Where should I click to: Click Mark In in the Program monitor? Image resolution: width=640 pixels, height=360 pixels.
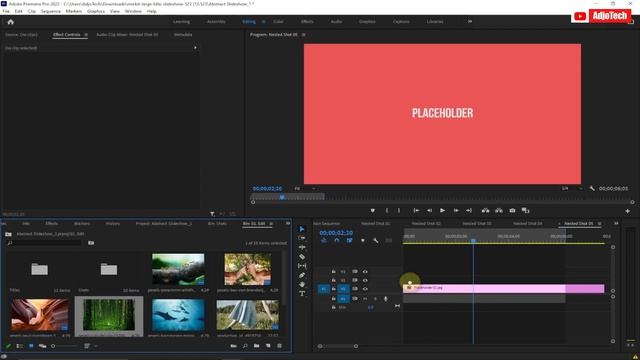click(387, 211)
